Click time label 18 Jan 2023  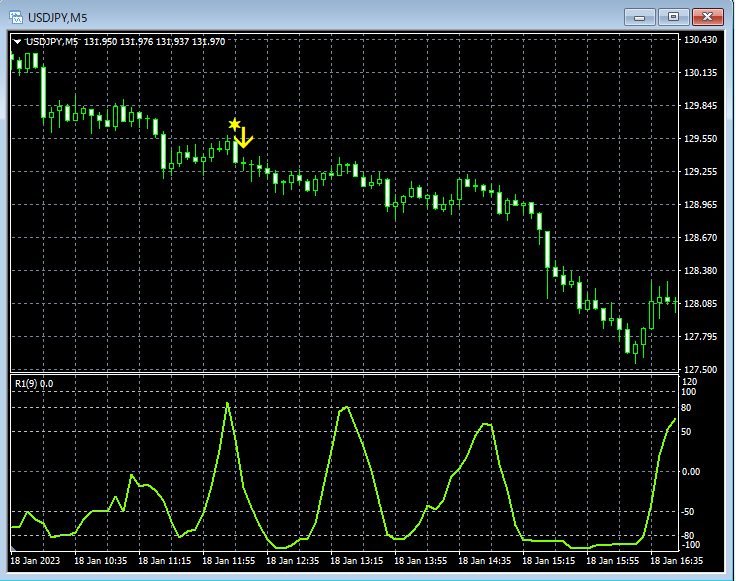(35, 561)
